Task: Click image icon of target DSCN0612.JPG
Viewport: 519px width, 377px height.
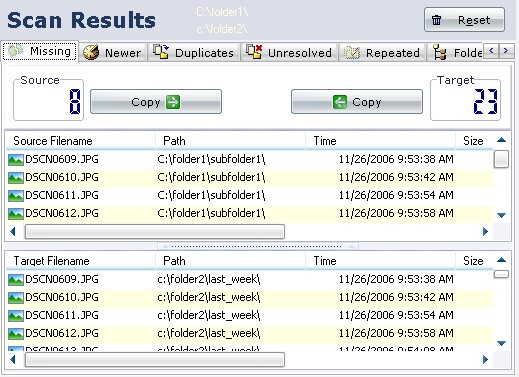Action: coord(16,334)
